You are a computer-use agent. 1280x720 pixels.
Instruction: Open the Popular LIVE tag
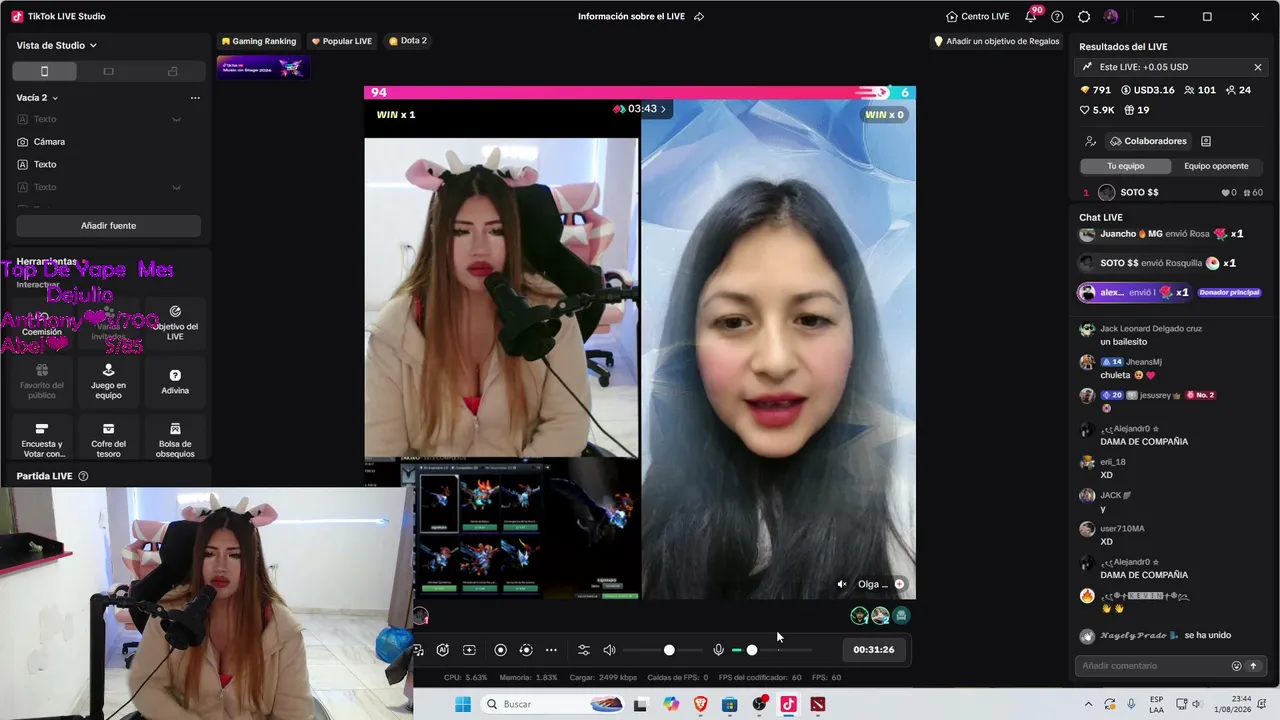click(341, 41)
